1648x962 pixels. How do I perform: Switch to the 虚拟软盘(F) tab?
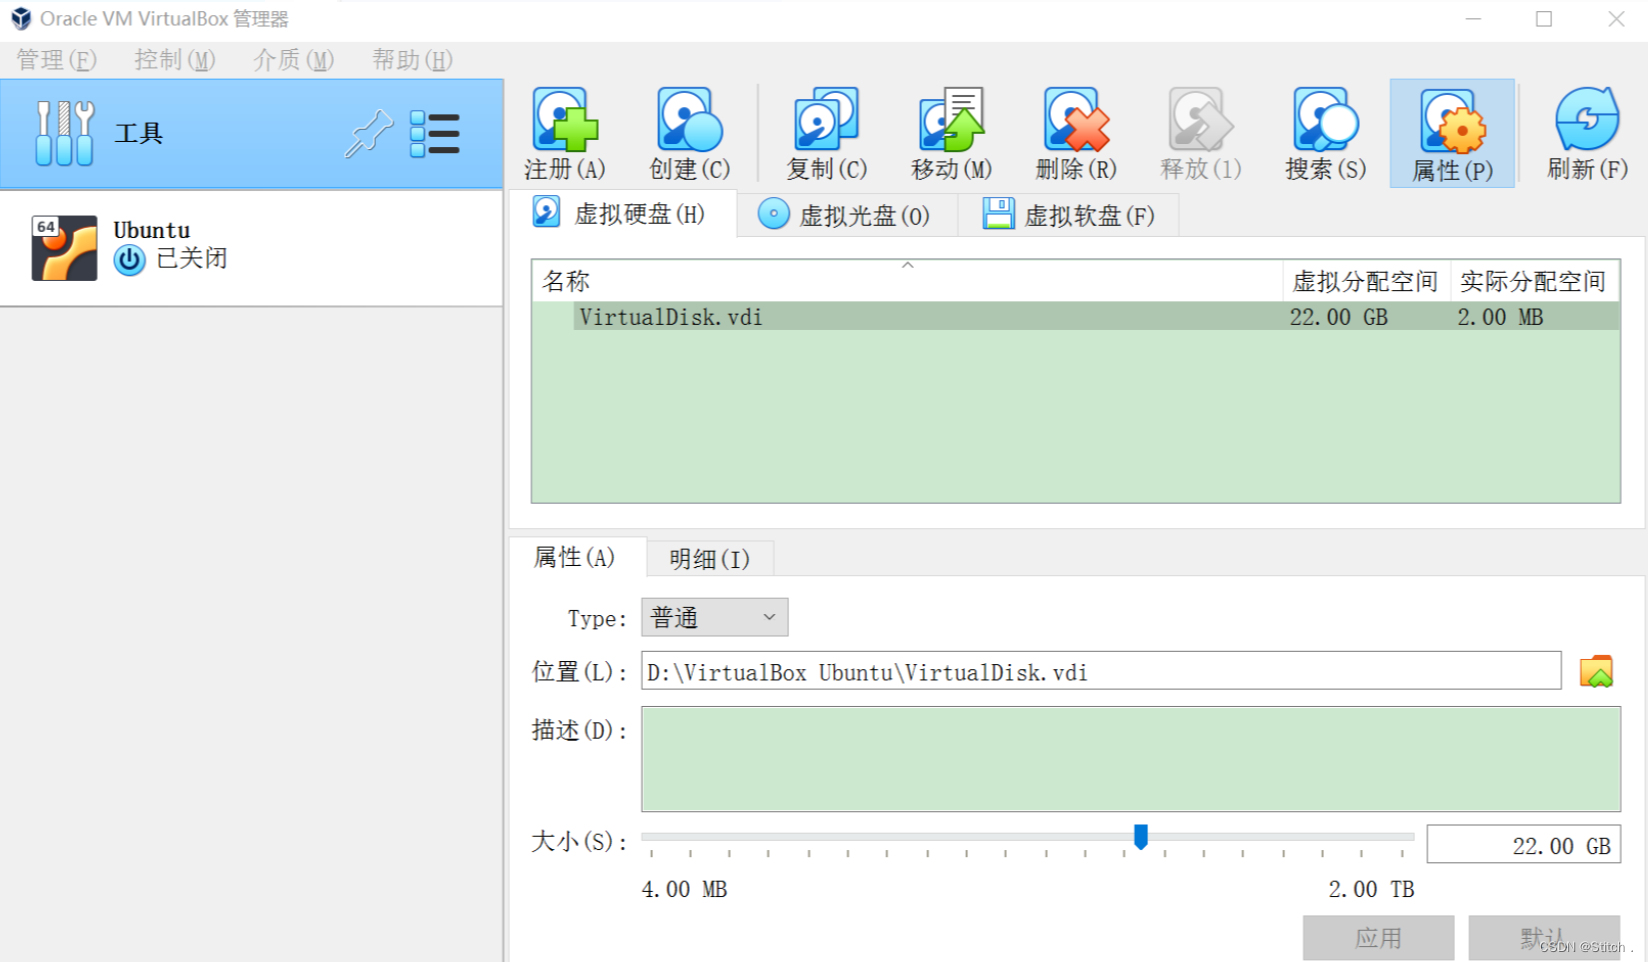click(1069, 215)
